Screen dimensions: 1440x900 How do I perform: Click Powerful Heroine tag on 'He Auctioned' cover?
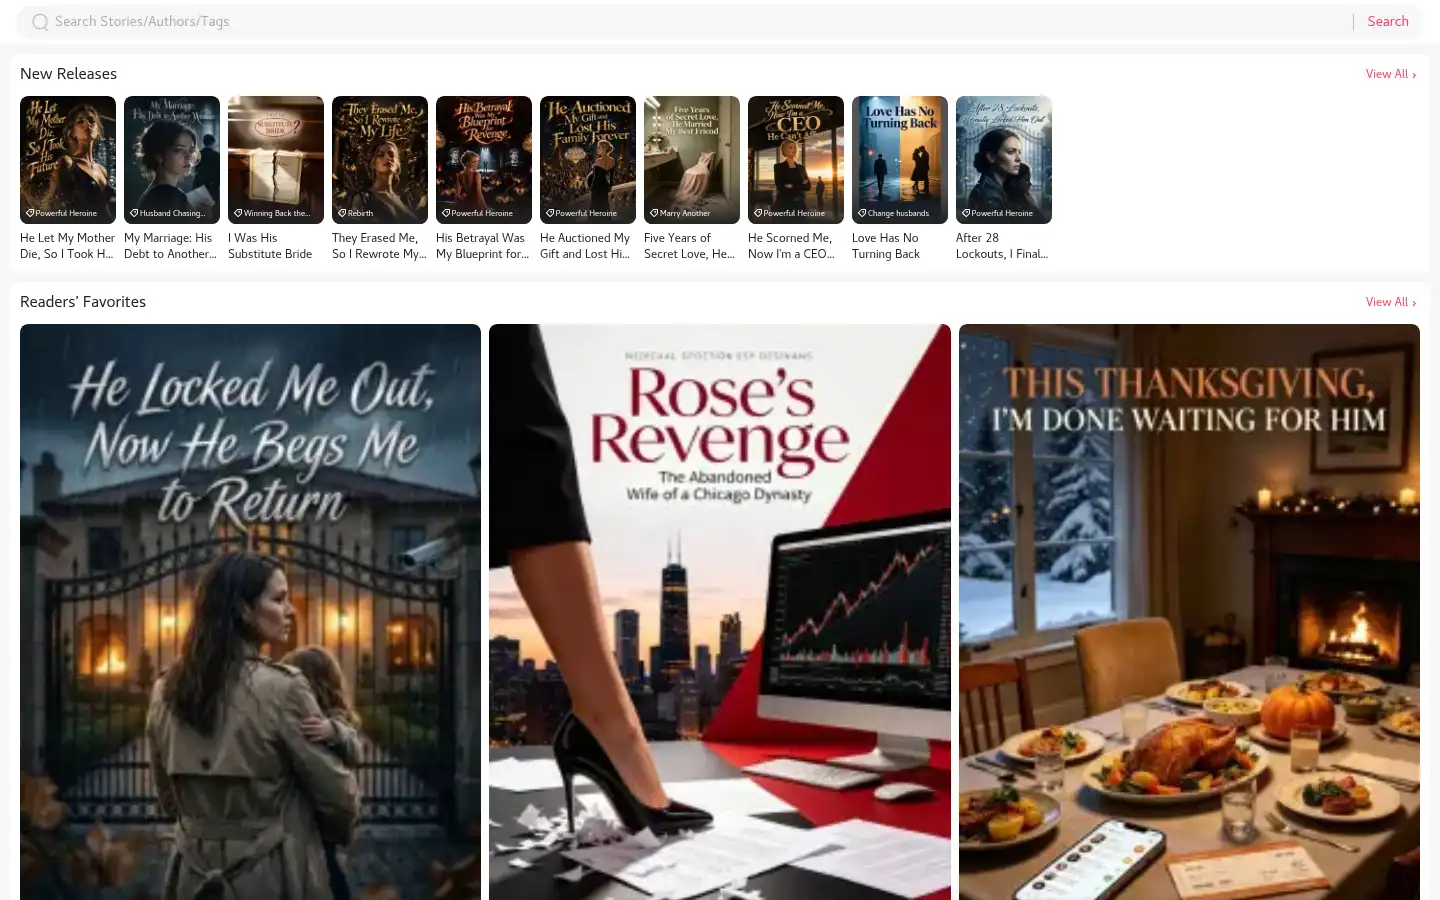pos(582,213)
